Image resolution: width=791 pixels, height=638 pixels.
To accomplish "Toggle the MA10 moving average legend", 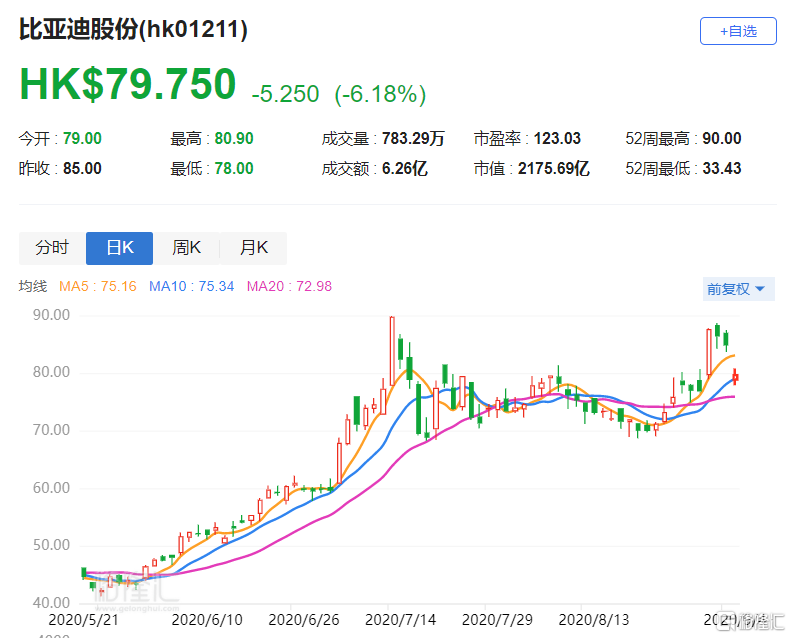I will 191,286.
